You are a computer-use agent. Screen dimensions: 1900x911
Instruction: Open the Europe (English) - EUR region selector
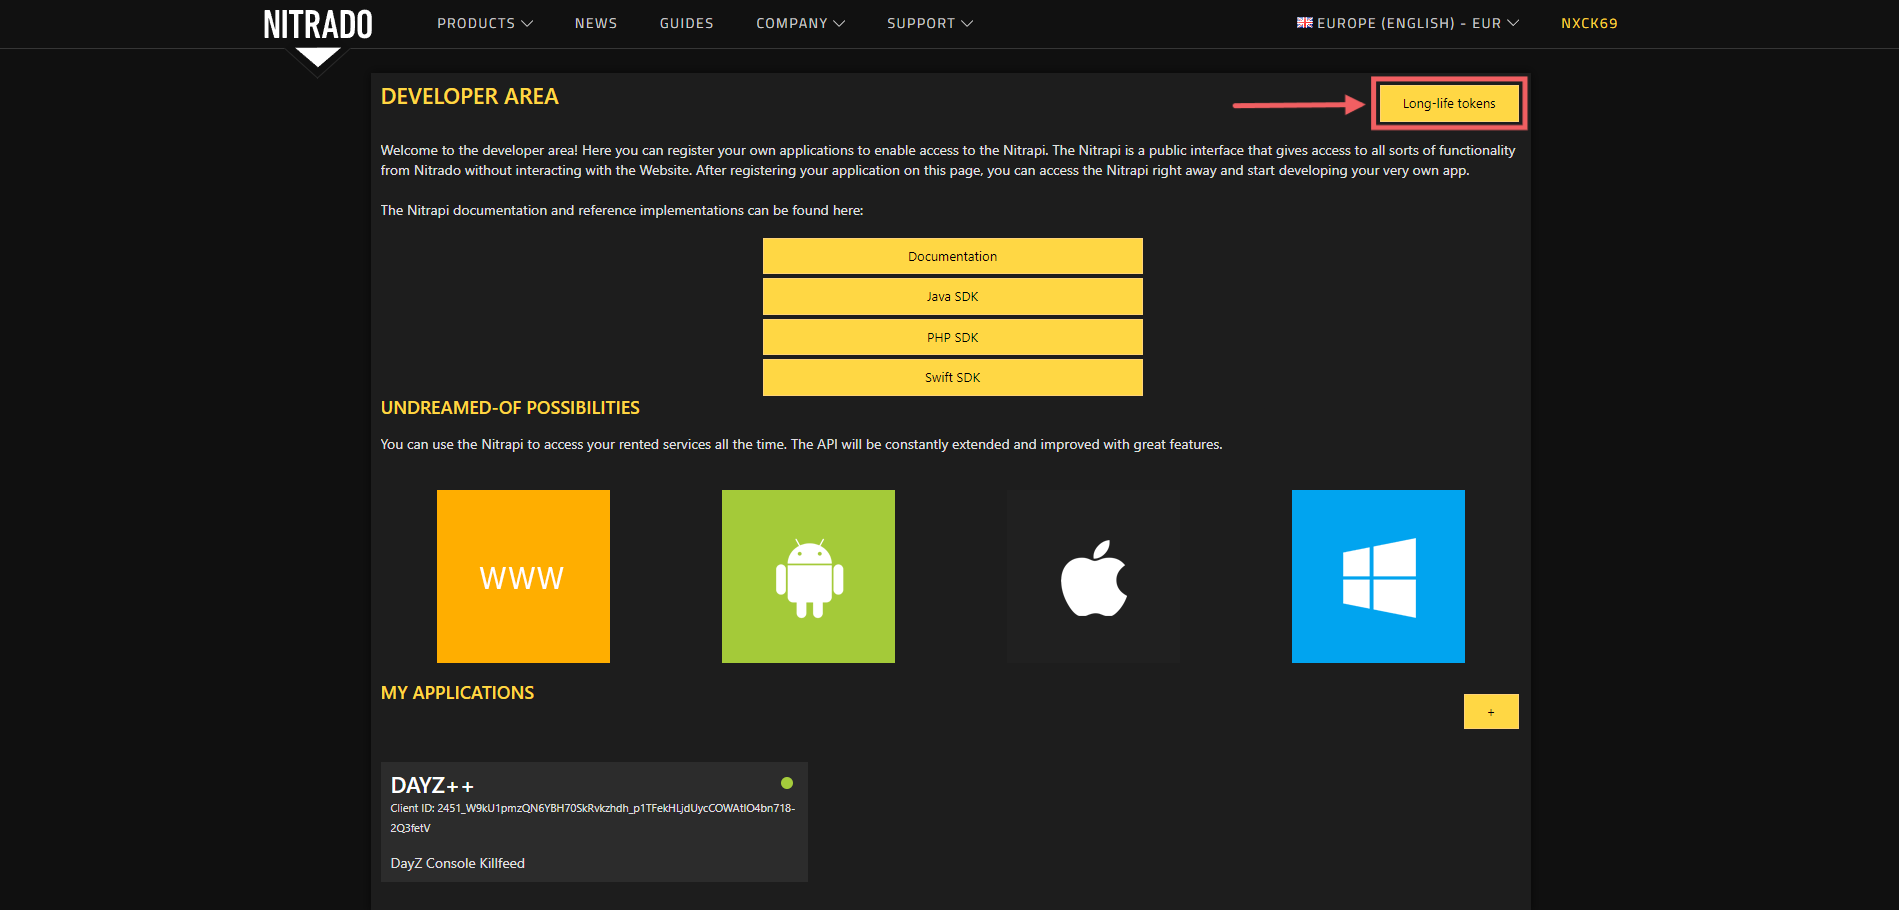(x=1408, y=23)
